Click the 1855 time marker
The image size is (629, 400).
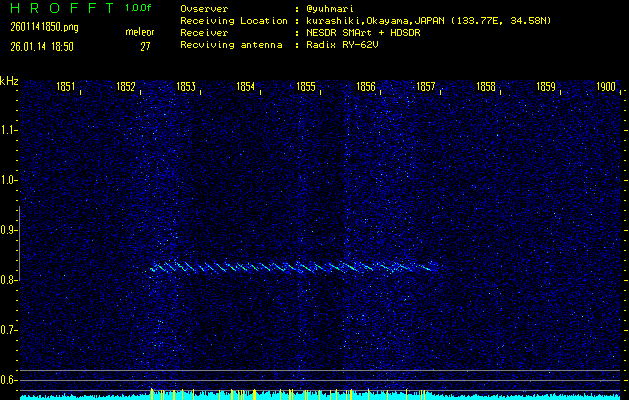[306, 87]
